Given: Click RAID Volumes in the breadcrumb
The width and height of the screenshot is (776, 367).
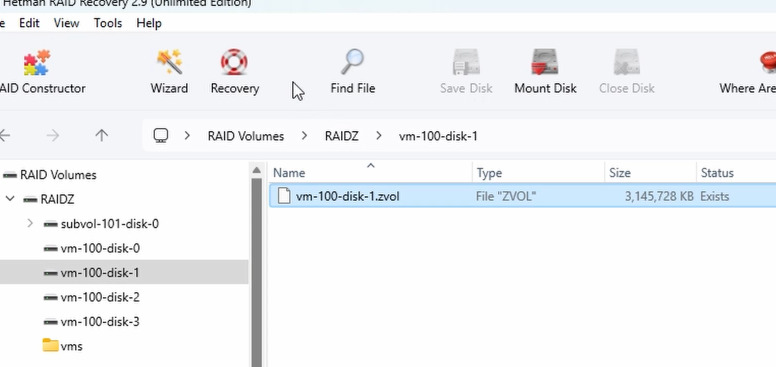Looking at the screenshot, I should (x=246, y=136).
